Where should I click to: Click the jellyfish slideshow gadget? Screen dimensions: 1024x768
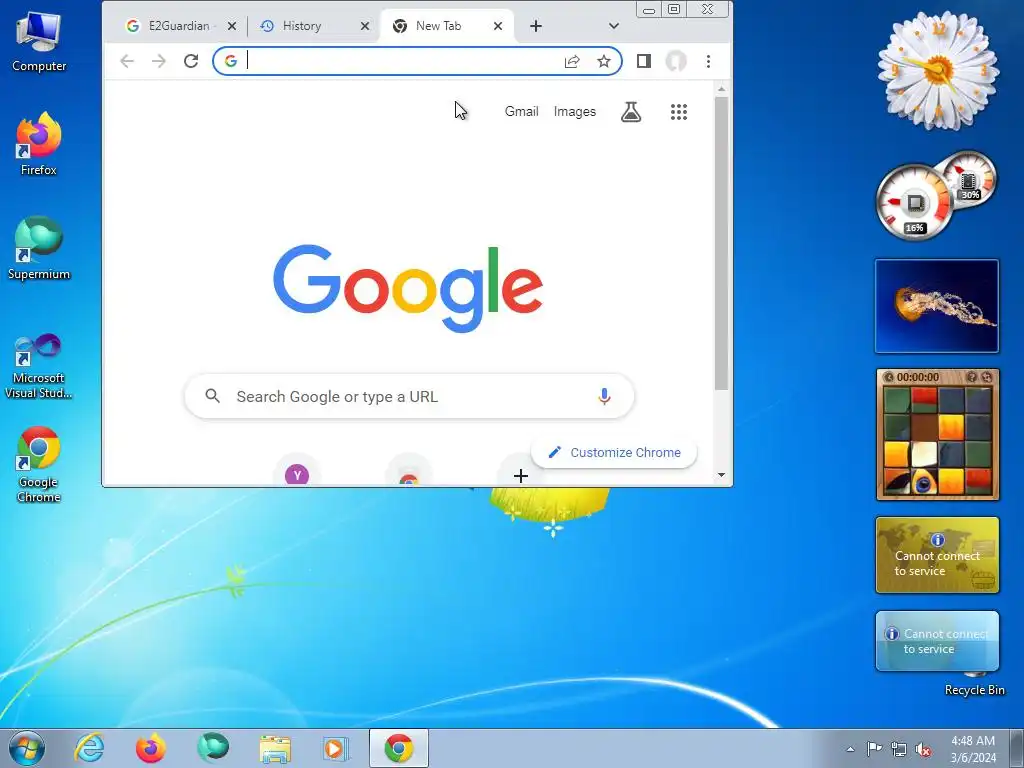click(x=936, y=306)
